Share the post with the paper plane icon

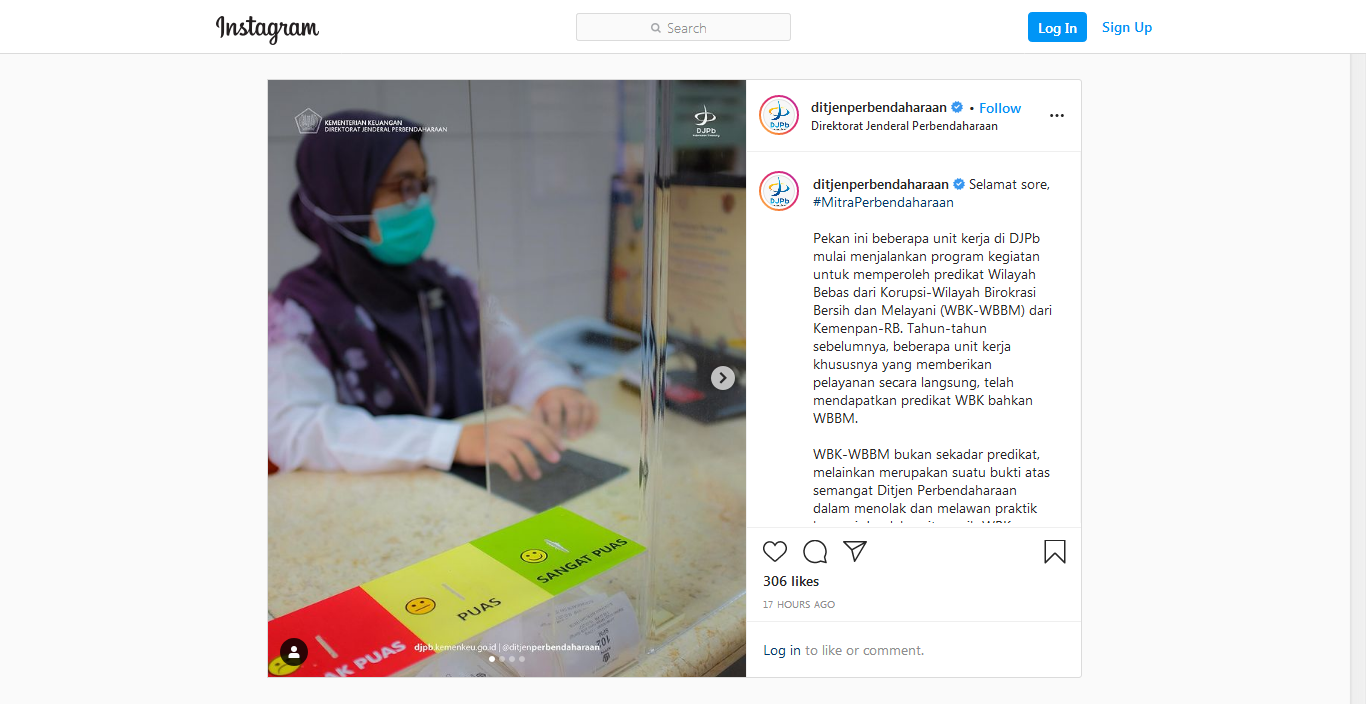[855, 551]
